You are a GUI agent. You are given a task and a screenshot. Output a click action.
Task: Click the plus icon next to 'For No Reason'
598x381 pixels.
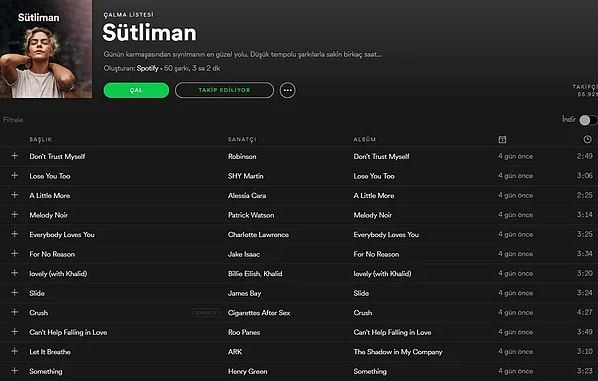(x=14, y=254)
